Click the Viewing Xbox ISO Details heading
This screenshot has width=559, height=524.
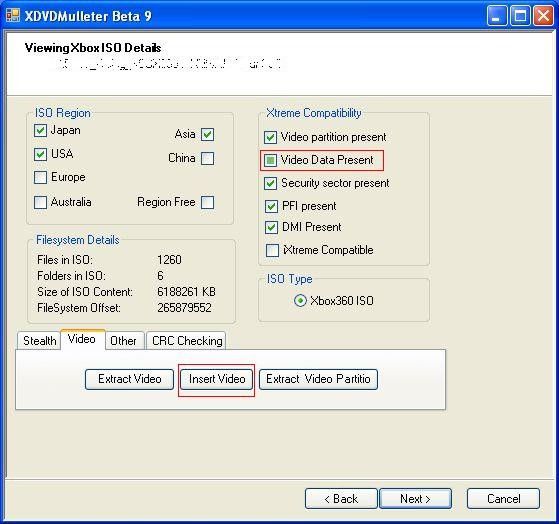tap(93, 48)
